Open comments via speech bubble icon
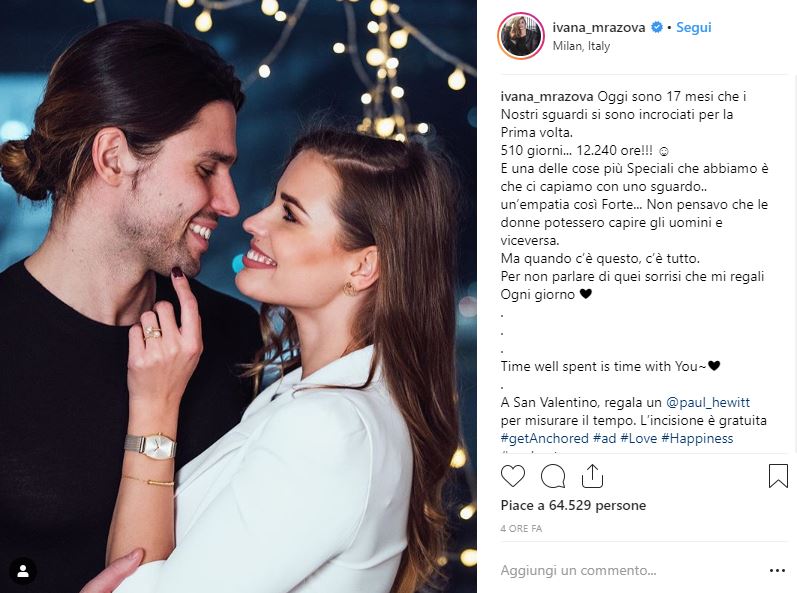The image size is (797, 593). [x=553, y=477]
